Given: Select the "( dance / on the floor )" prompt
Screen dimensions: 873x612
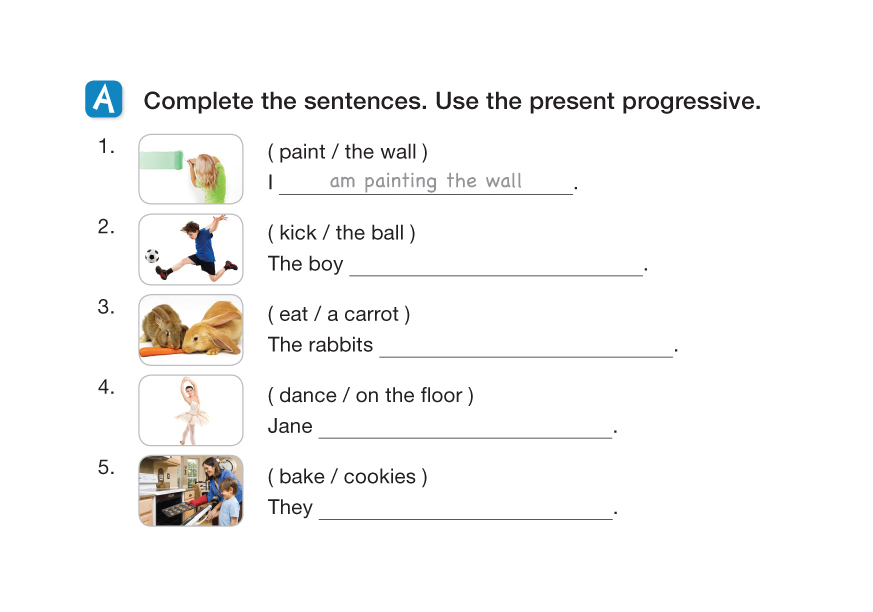Looking at the screenshot, I should point(370,395).
